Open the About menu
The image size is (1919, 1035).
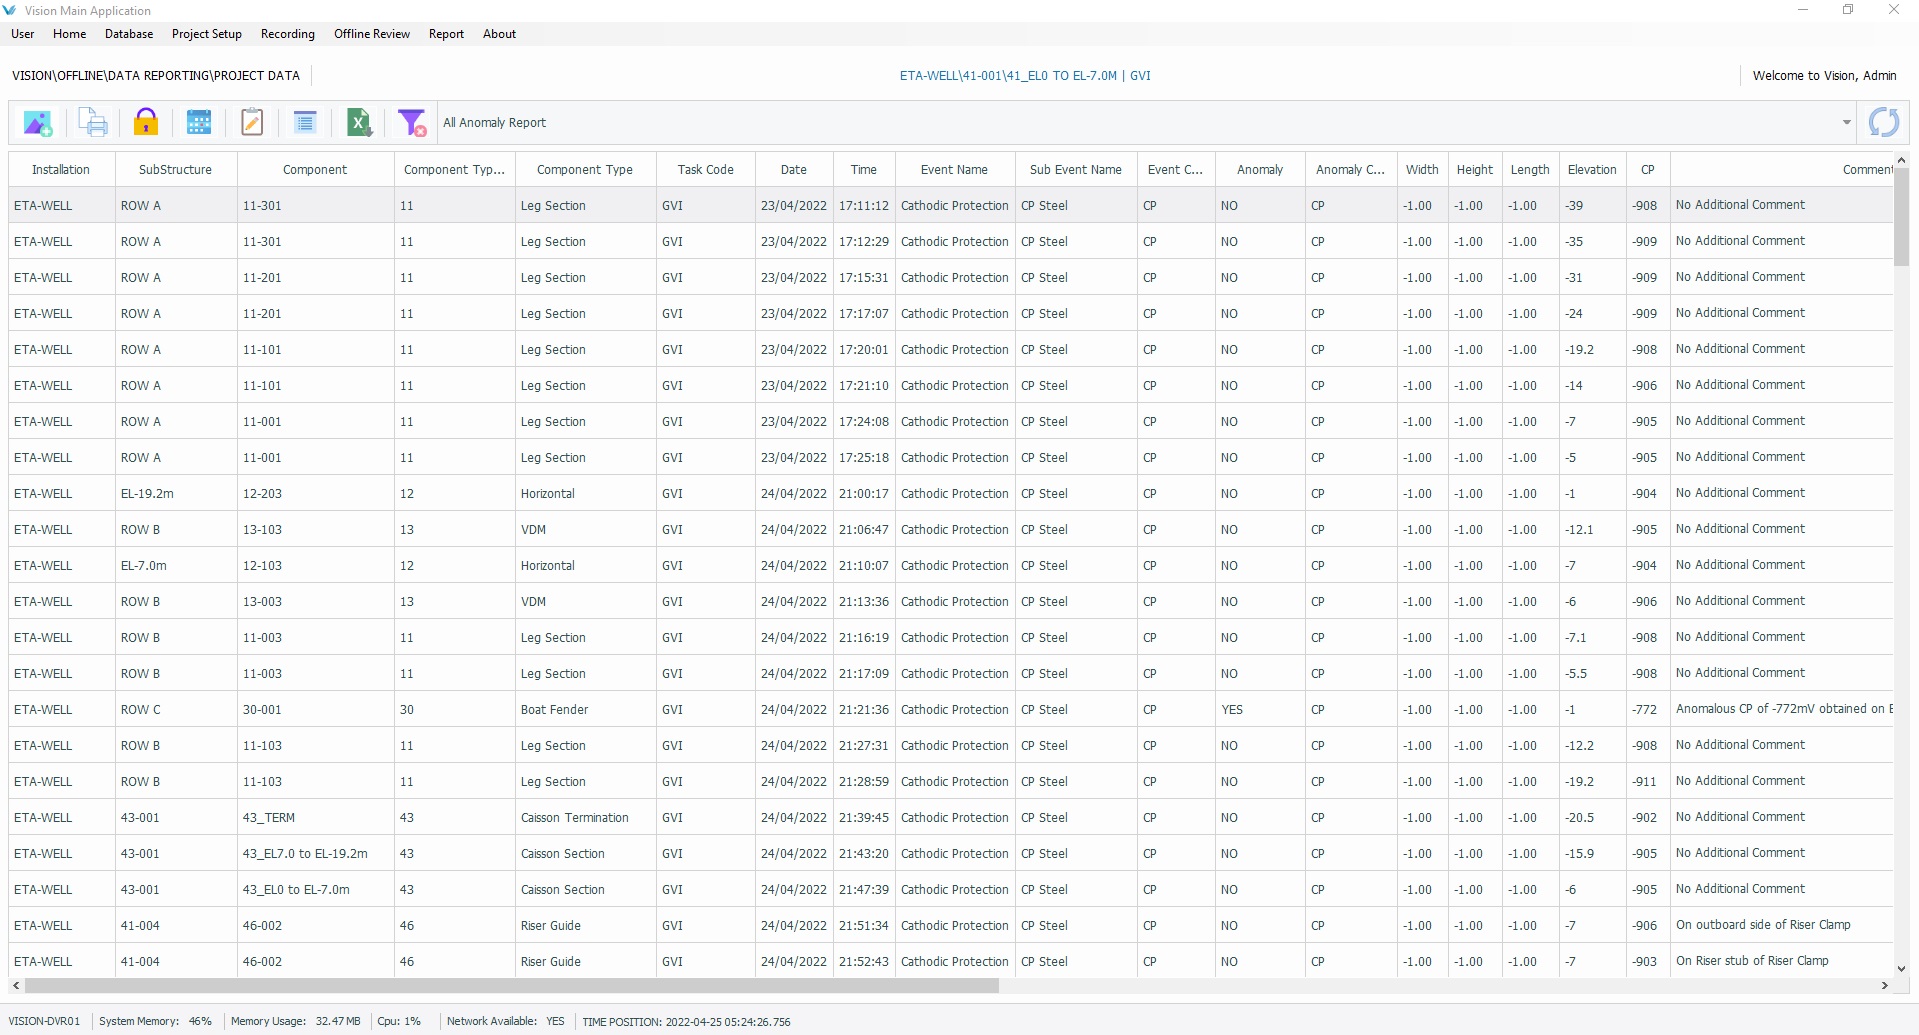pos(500,34)
